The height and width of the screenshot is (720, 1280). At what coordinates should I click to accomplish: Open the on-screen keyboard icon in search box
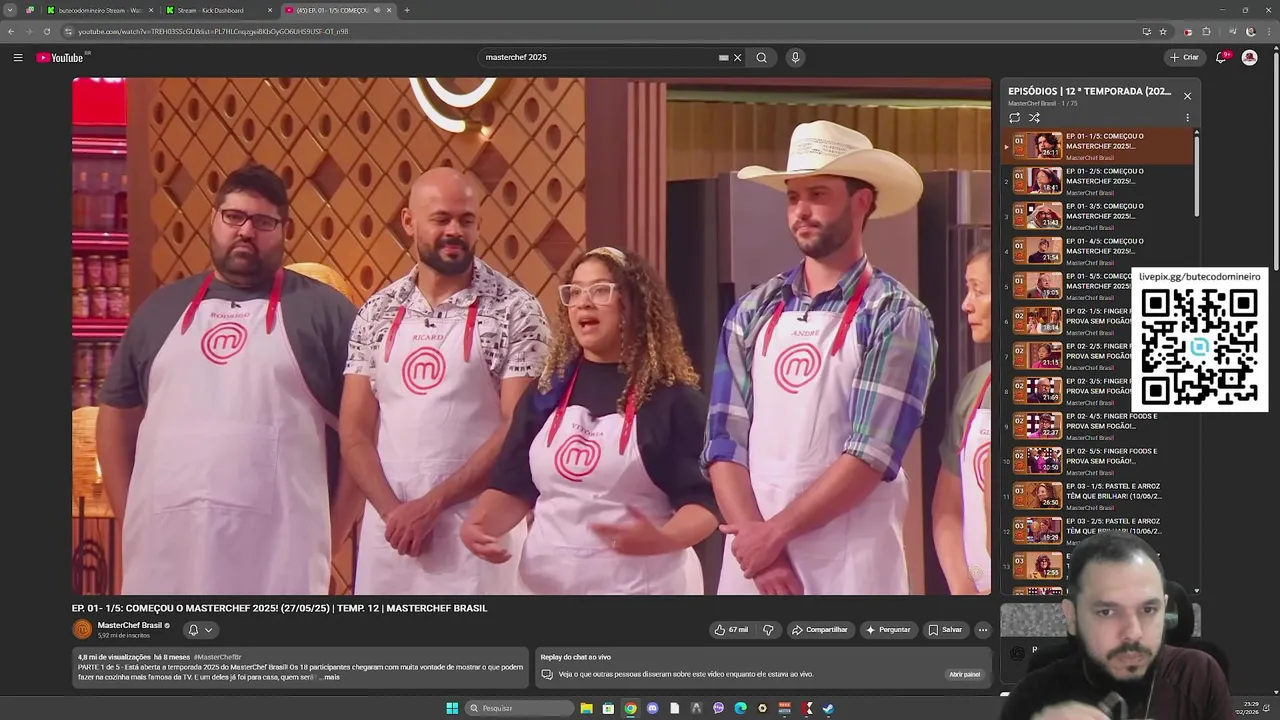click(x=723, y=58)
